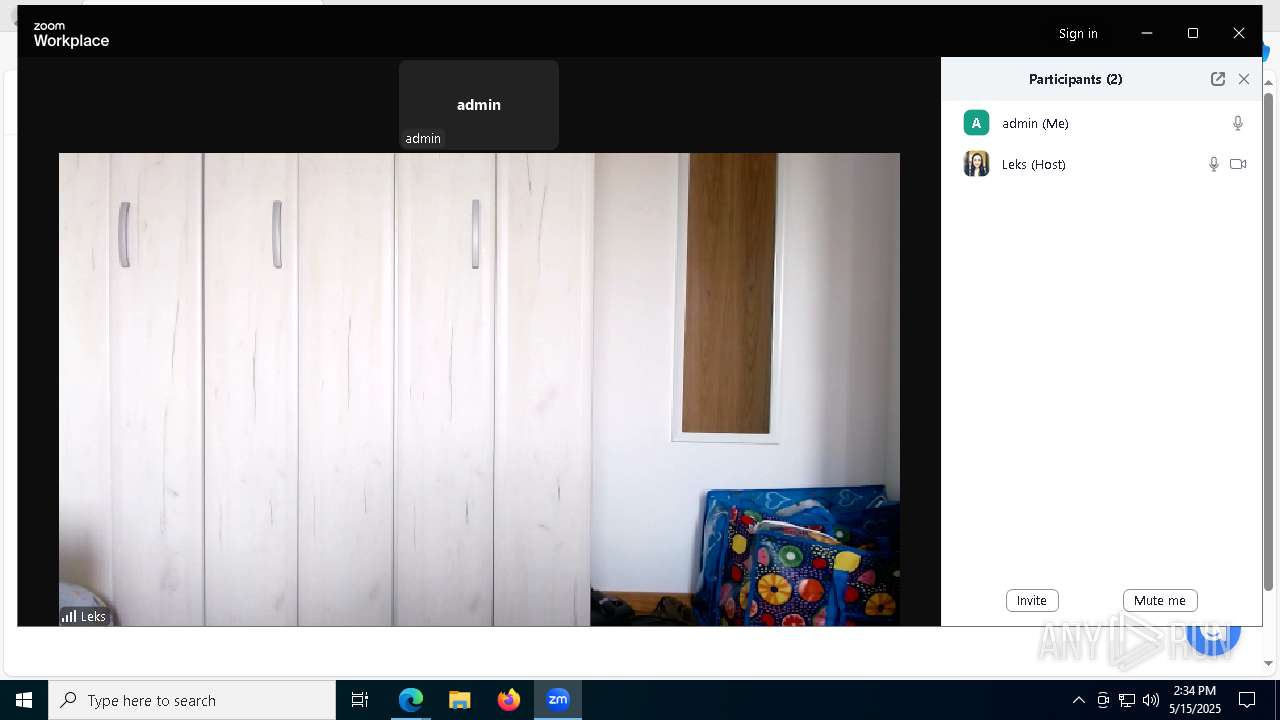Click the Zoom Workplace logo

pyautogui.click(x=71, y=34)
